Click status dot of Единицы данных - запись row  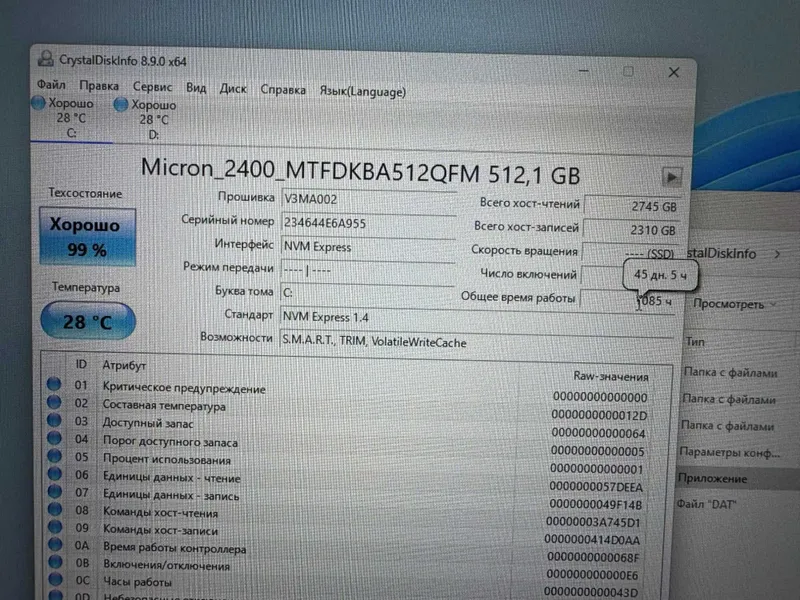coord(55,491)
